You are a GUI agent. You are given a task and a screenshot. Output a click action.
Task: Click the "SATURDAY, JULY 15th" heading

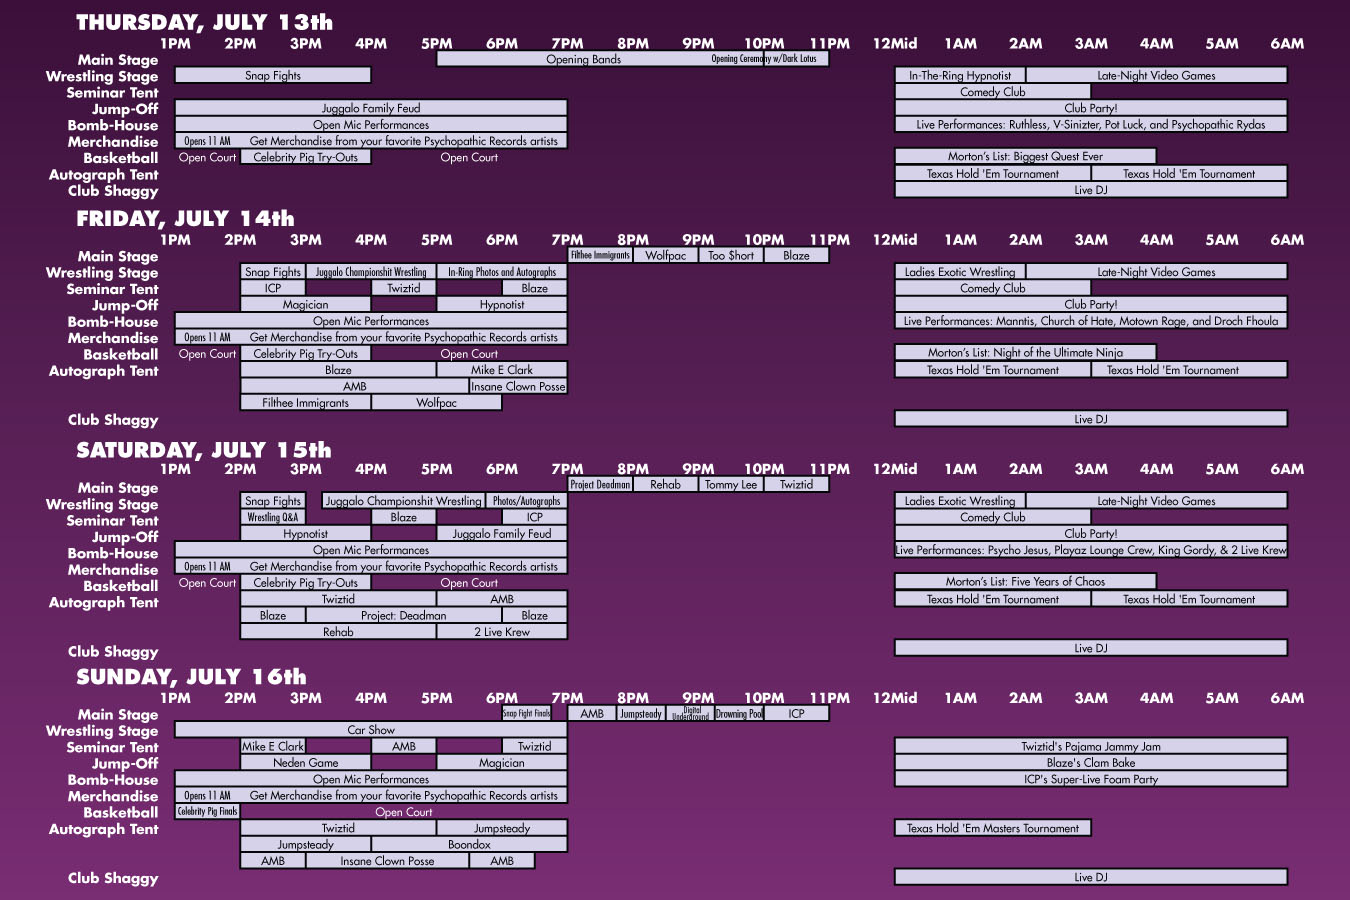tap(204, 450)
